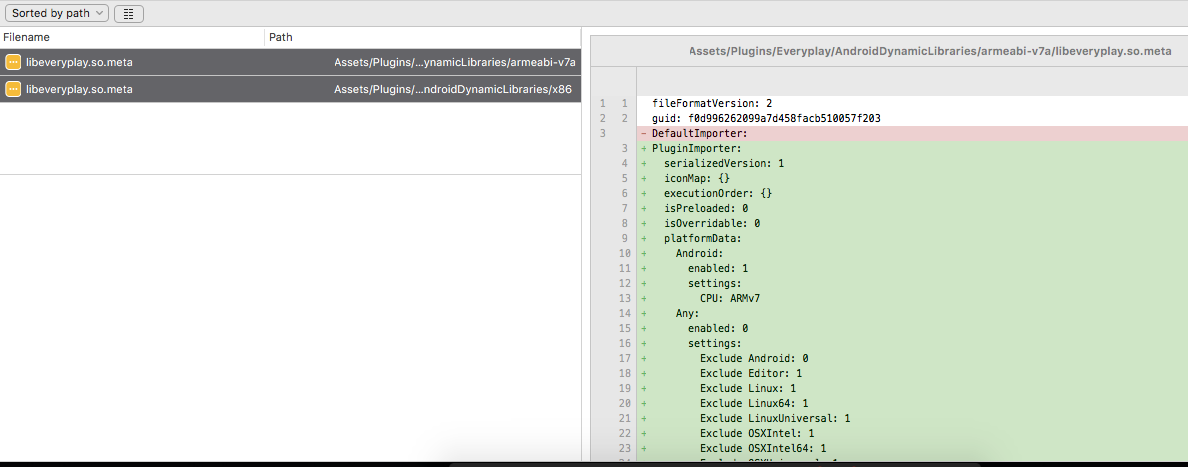This screenshot has width=1188, height=467.
Task: Select the 'platformData:' line
Action: tap(912, 238)
